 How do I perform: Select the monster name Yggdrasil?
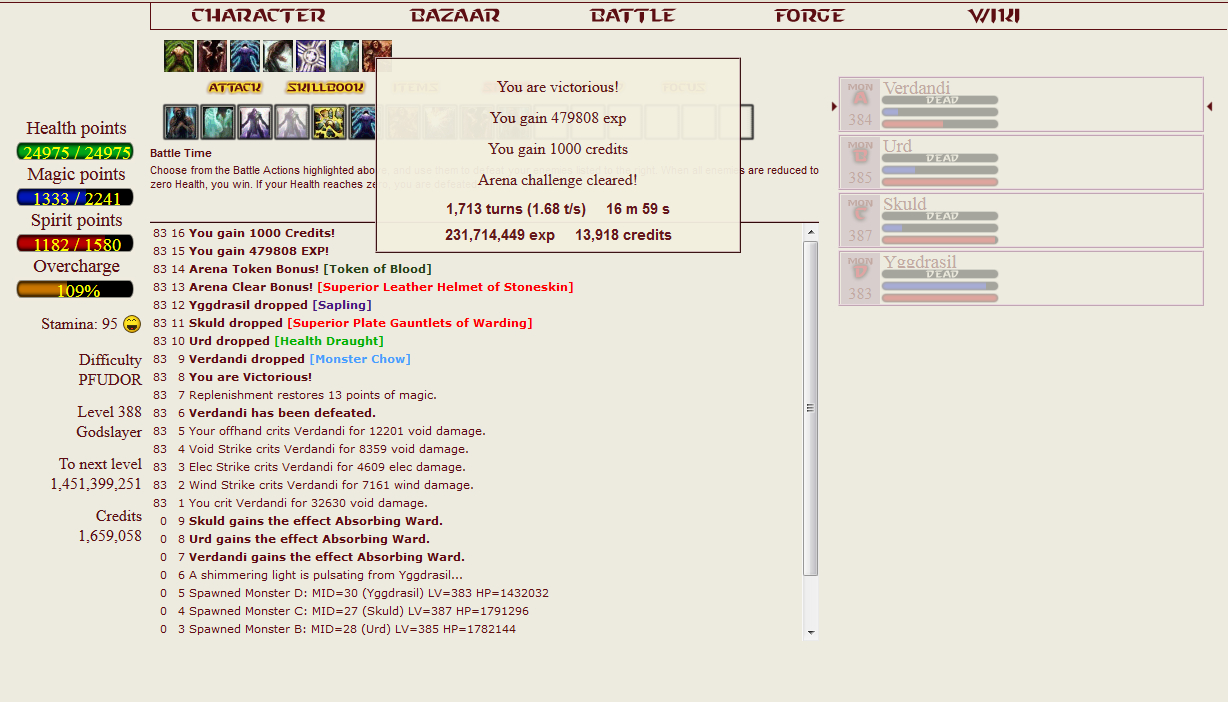point(920,262)
